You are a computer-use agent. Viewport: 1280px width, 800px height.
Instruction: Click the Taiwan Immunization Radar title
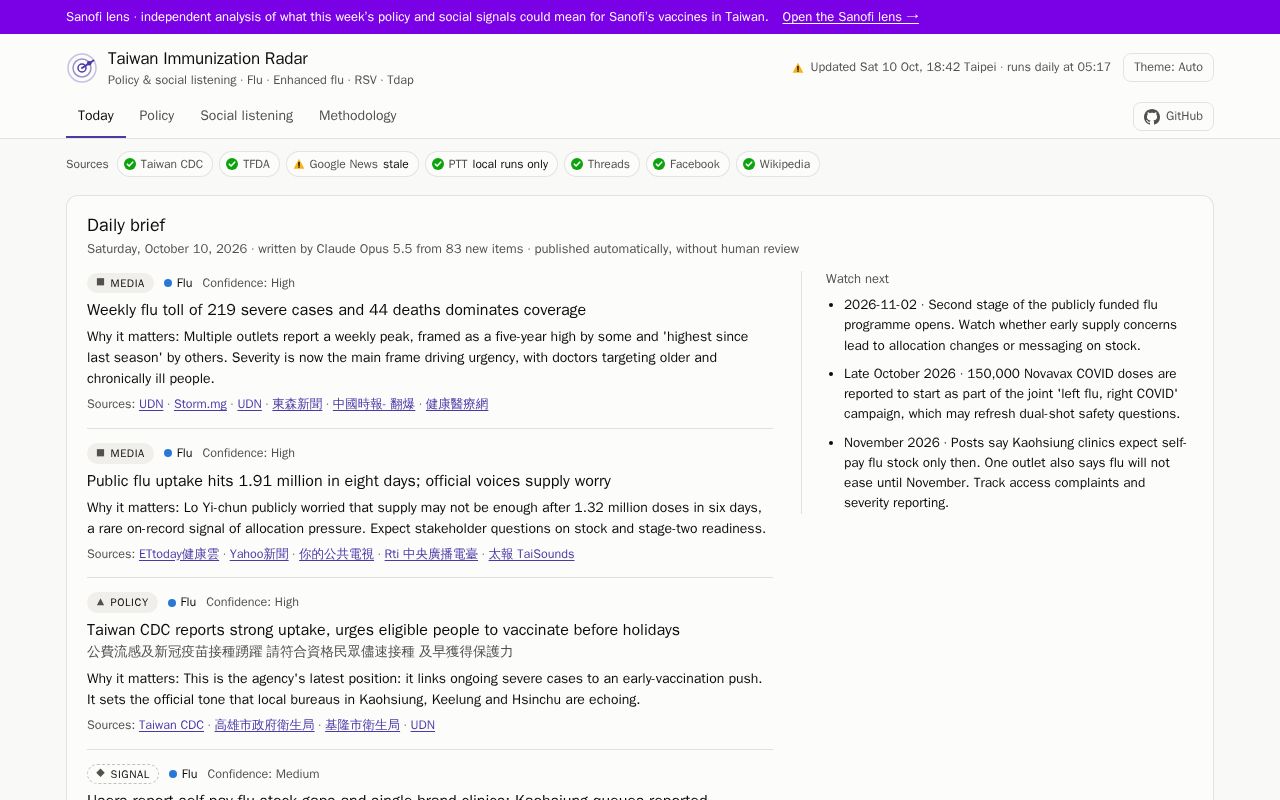coord(208,59)
